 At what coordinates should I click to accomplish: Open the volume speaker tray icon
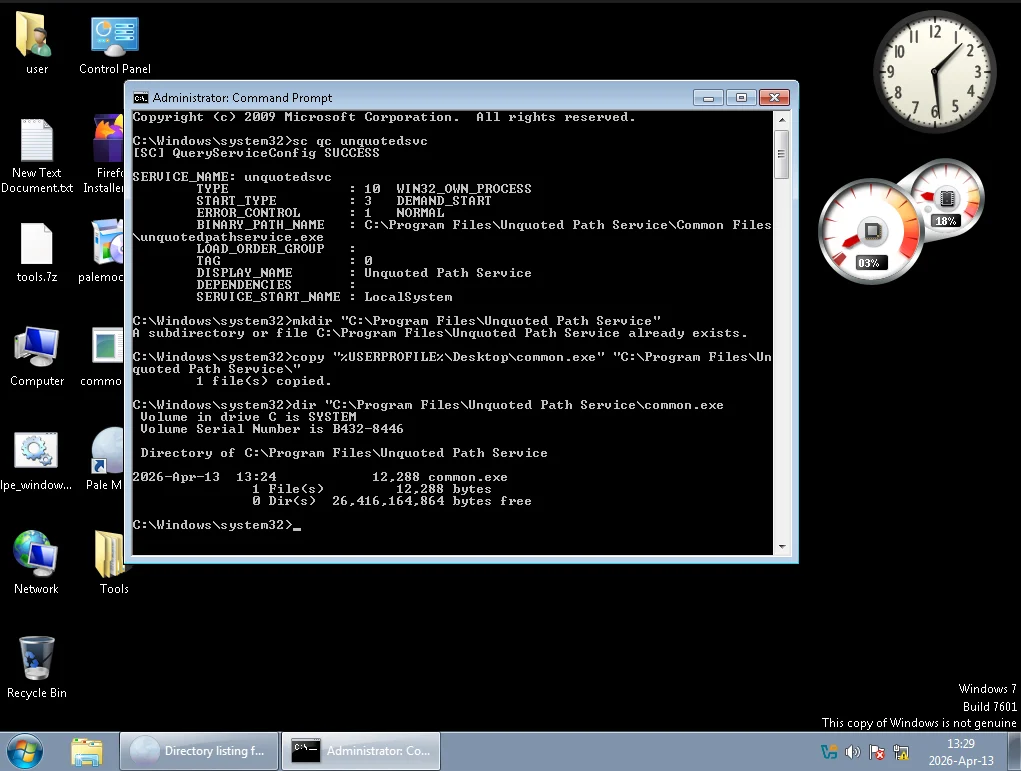[x=852, y=752]
